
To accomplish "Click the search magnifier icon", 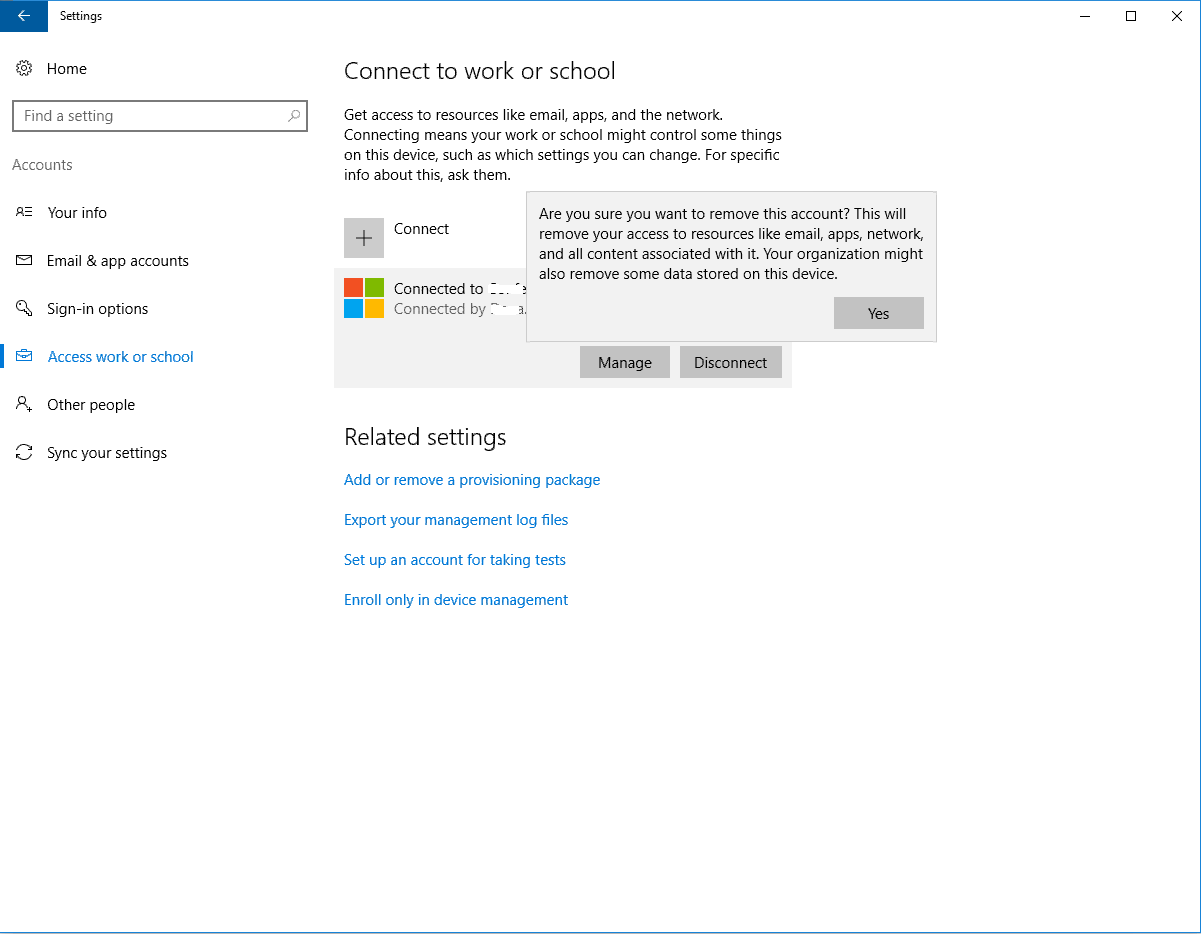I will [294, 116].
